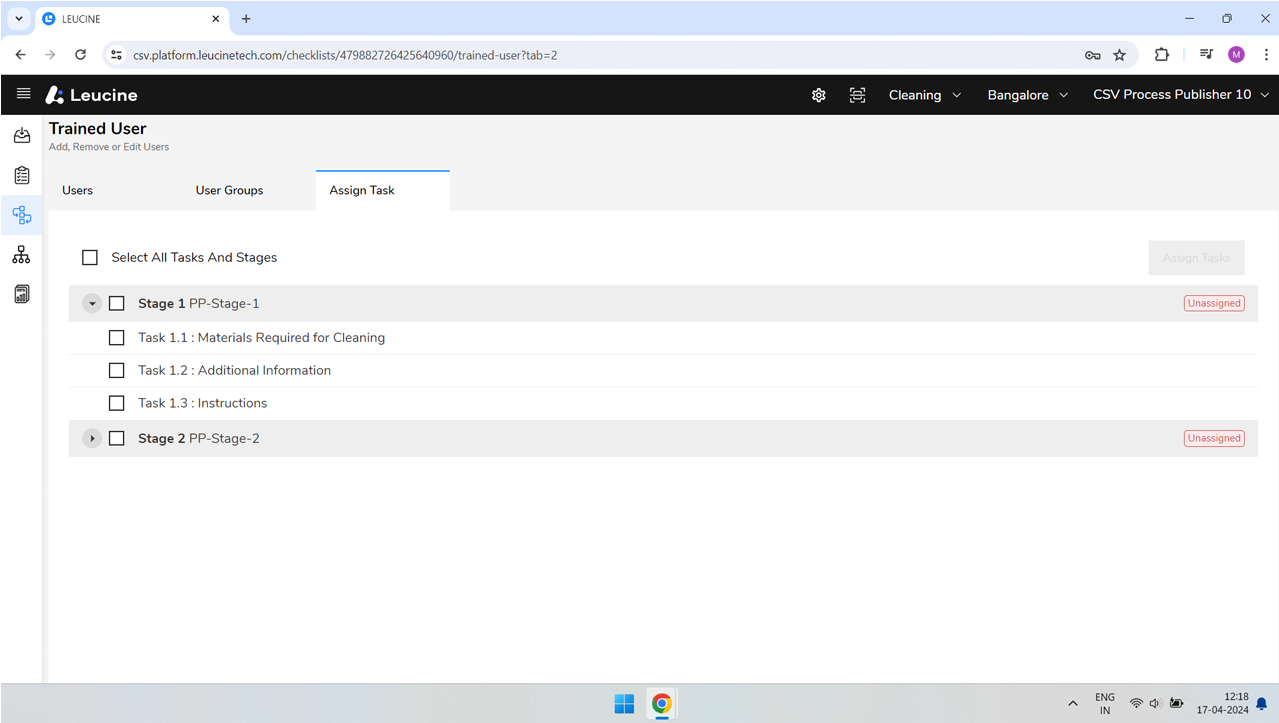Switch to the User Groups tab
This screenshot has width=1279, height=723.
tap(229, 190)
